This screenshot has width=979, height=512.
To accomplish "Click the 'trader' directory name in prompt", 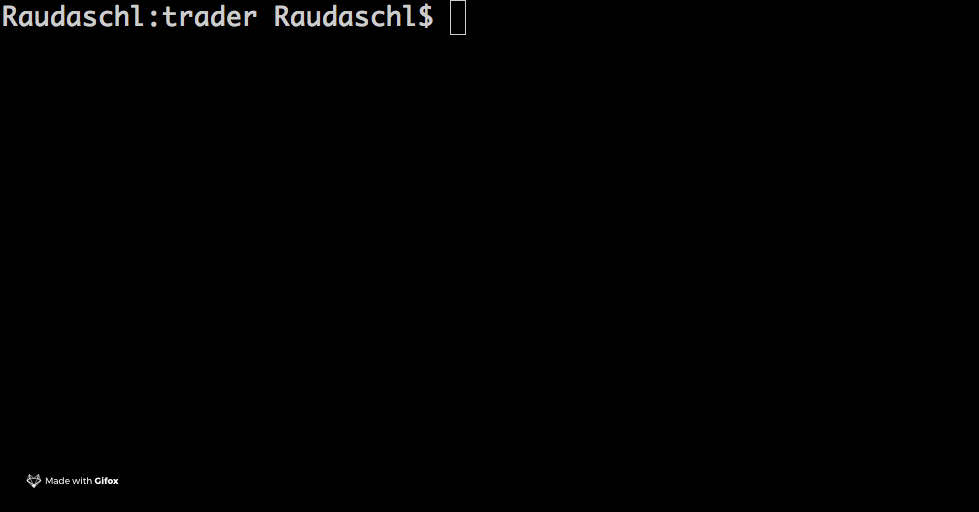I will [x=209, y=17].
